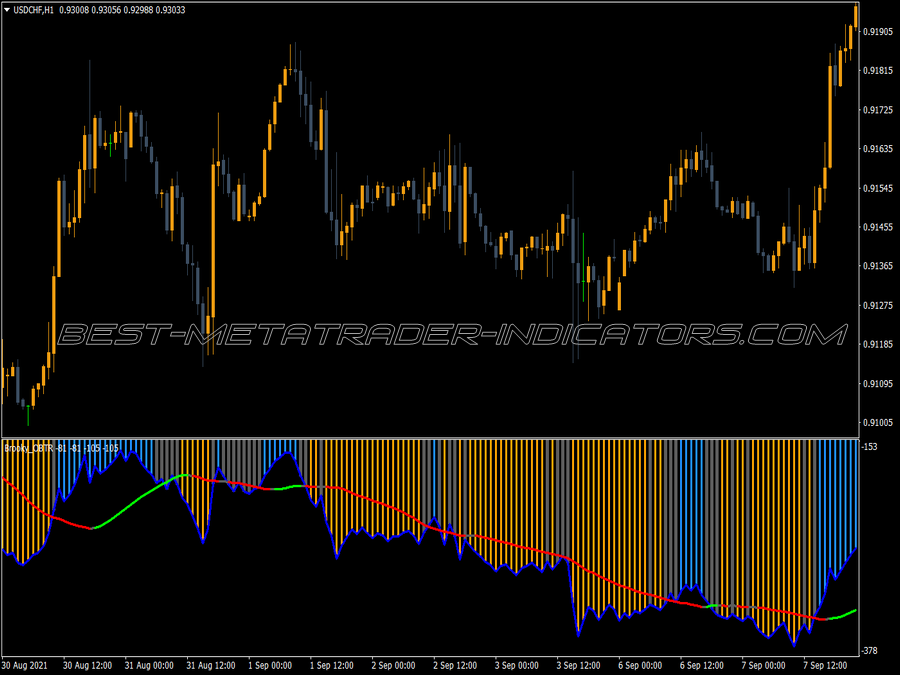Click the 2 Sep 00:00 time label
Image resolution: width=900 pixels, height=675 pixels.
coord(393,666)
